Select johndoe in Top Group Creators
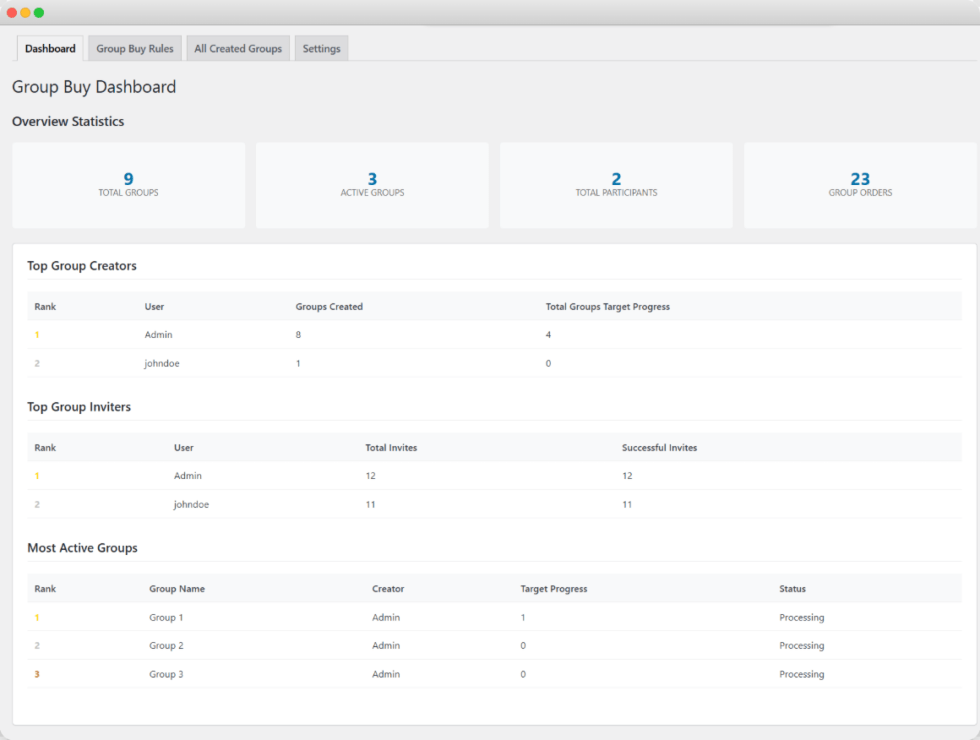The height and width of the screenshot is (740, 980). click(162, 364)
